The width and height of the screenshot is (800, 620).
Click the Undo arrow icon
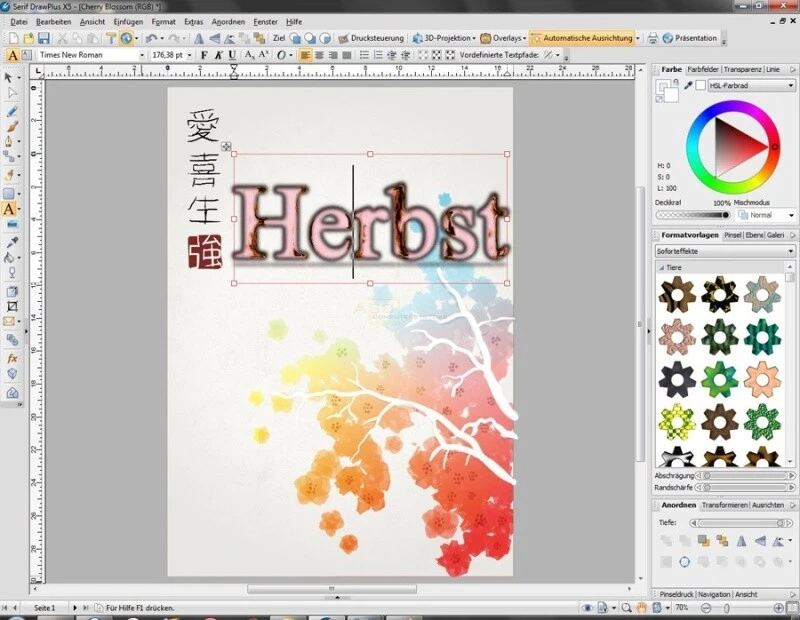pyautogui.click(x=150, y=38)
